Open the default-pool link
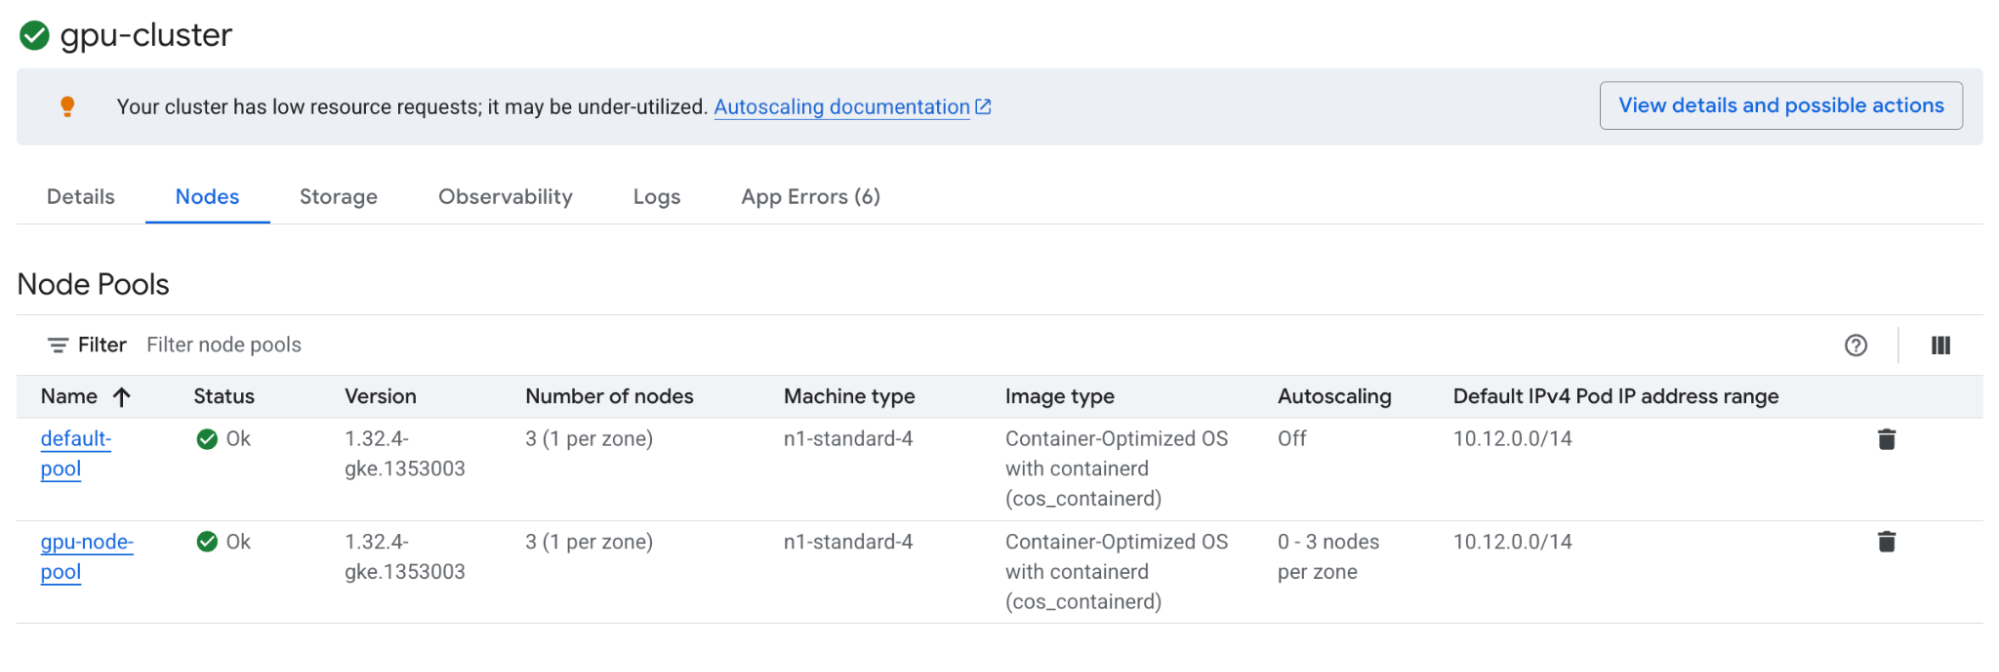Image resolution: width=1999 pixels, height=672 pixels. pyautogui.click(x=75, y=453)
